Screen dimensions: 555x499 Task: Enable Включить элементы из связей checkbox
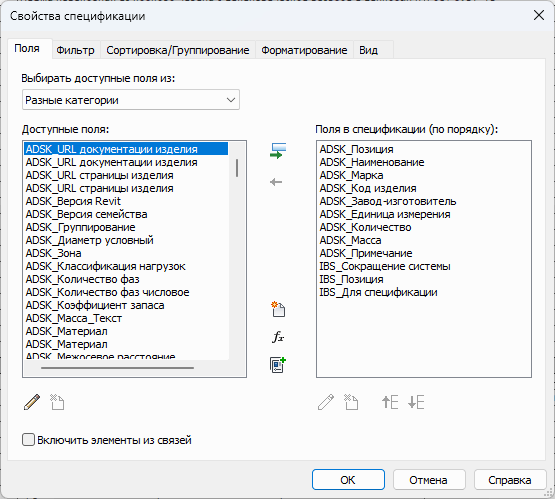(28, 440)
